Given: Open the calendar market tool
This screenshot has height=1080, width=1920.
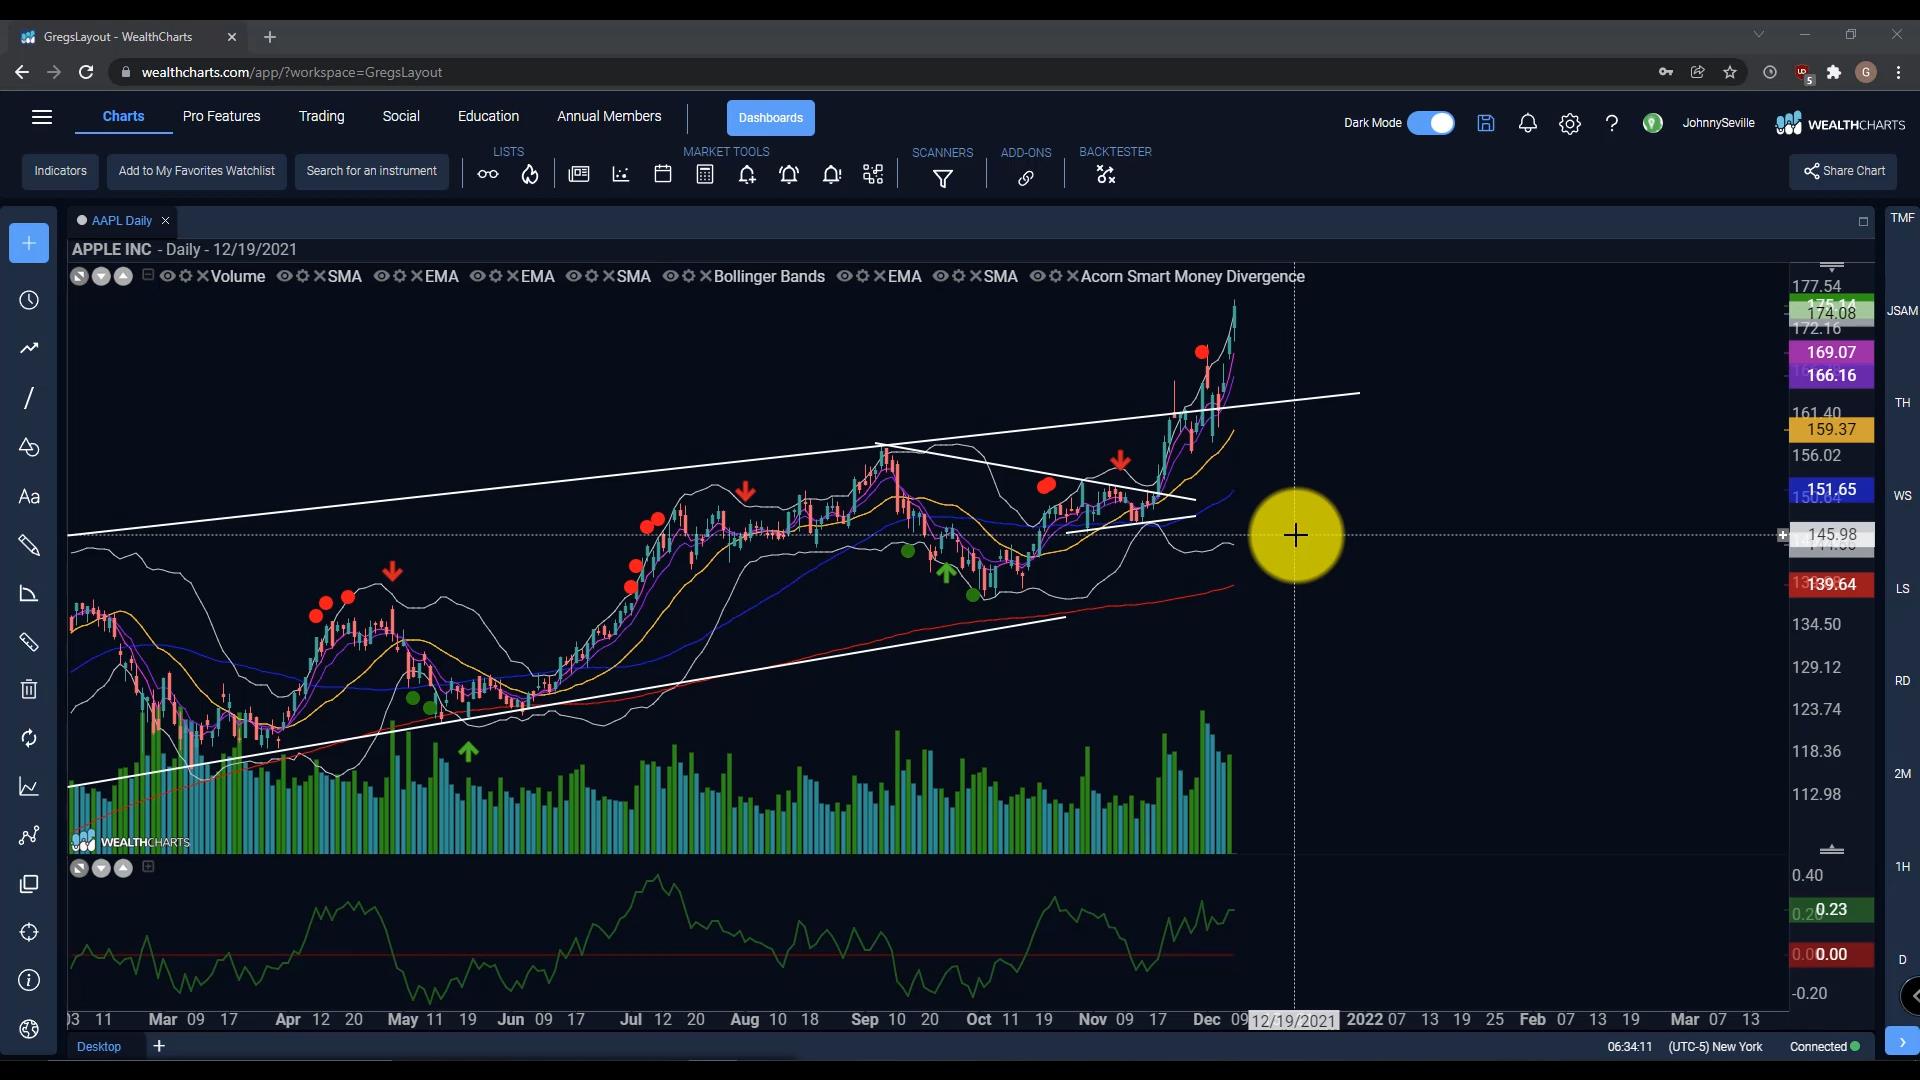Looking at the screenshot, I should (x=663, y=175).
